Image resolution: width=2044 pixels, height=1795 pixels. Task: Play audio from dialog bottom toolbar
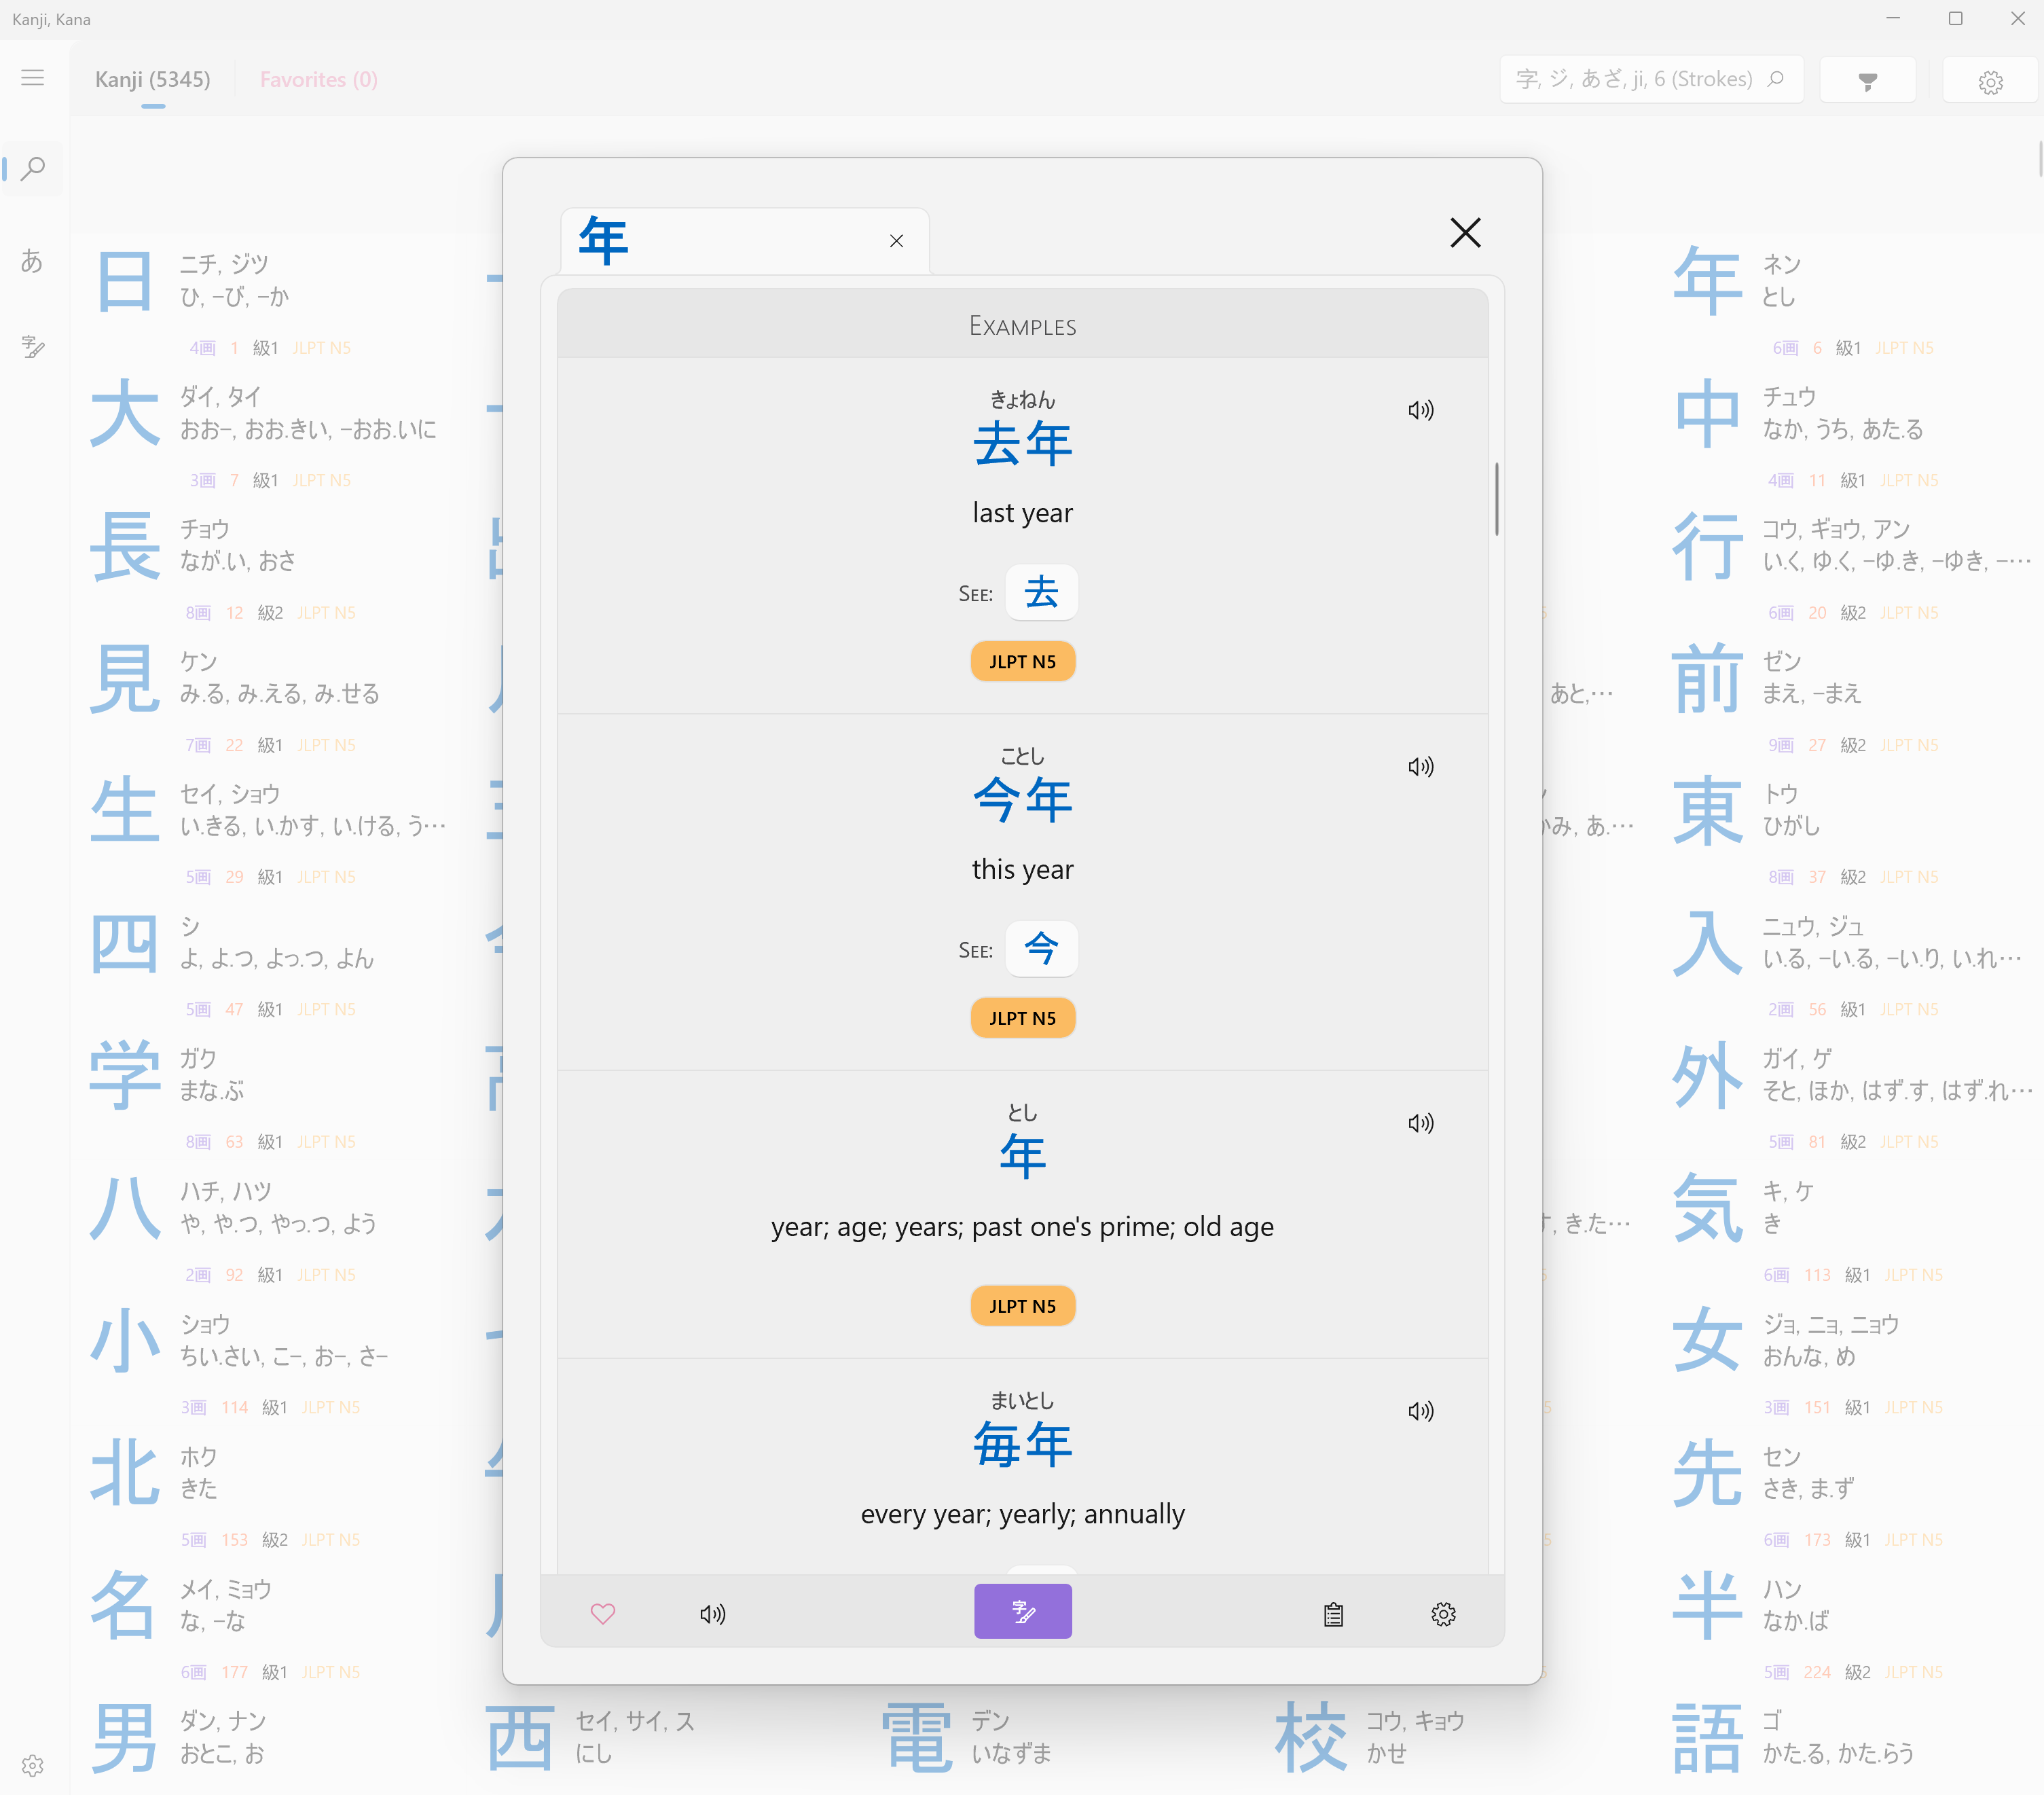[712, 1613]
